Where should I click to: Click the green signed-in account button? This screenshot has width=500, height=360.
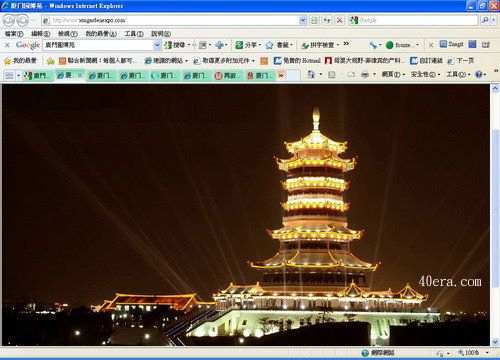point(402,45)
